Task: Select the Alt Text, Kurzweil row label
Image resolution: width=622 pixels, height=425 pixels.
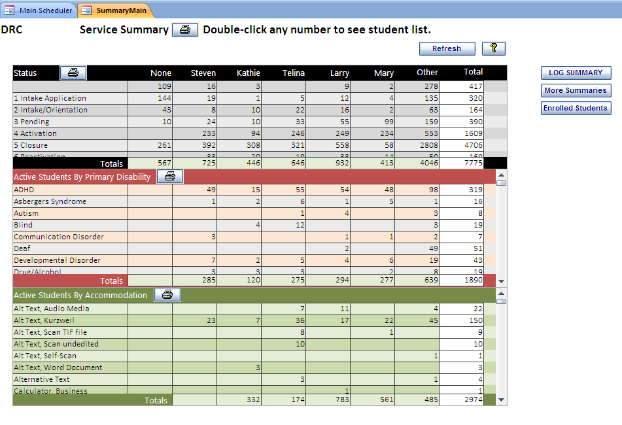Action: tap(45, 320)
